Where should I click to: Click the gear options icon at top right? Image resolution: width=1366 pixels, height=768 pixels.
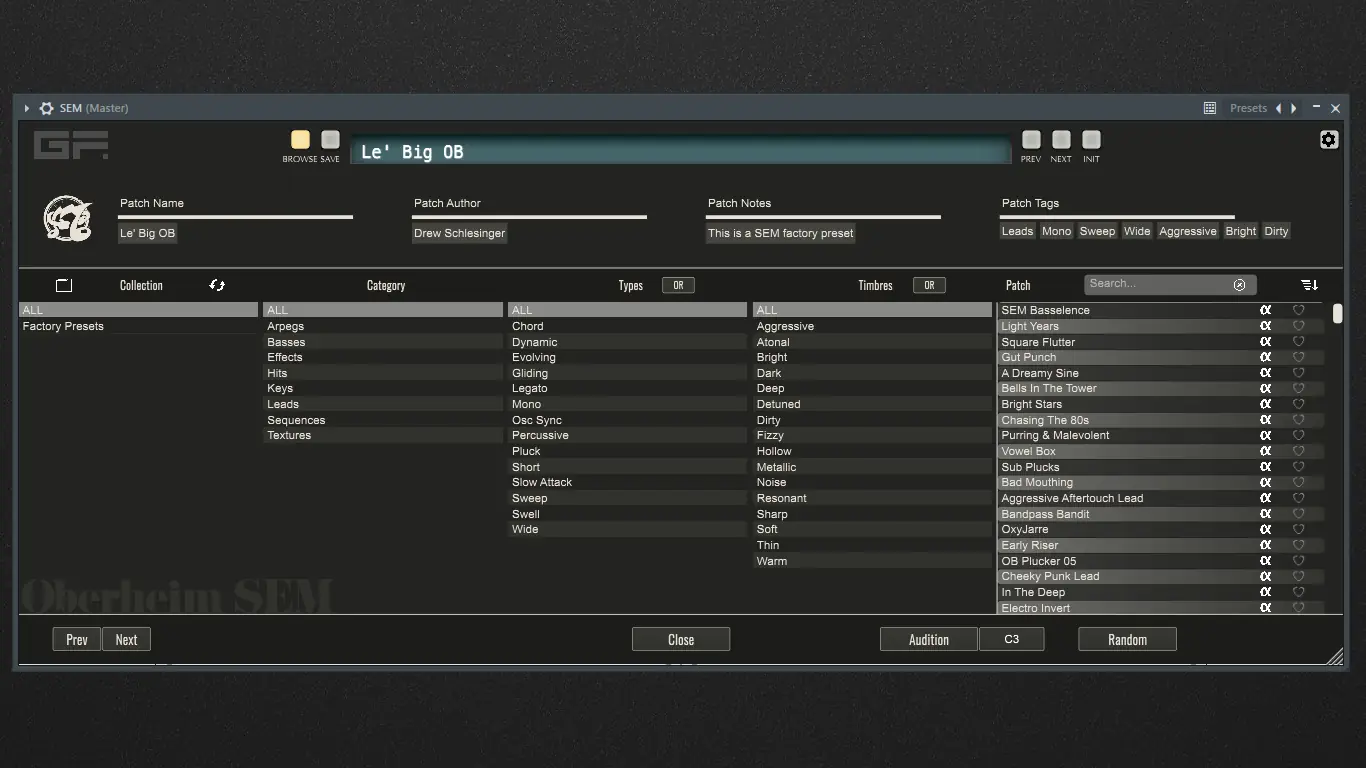pos(1328,140)
